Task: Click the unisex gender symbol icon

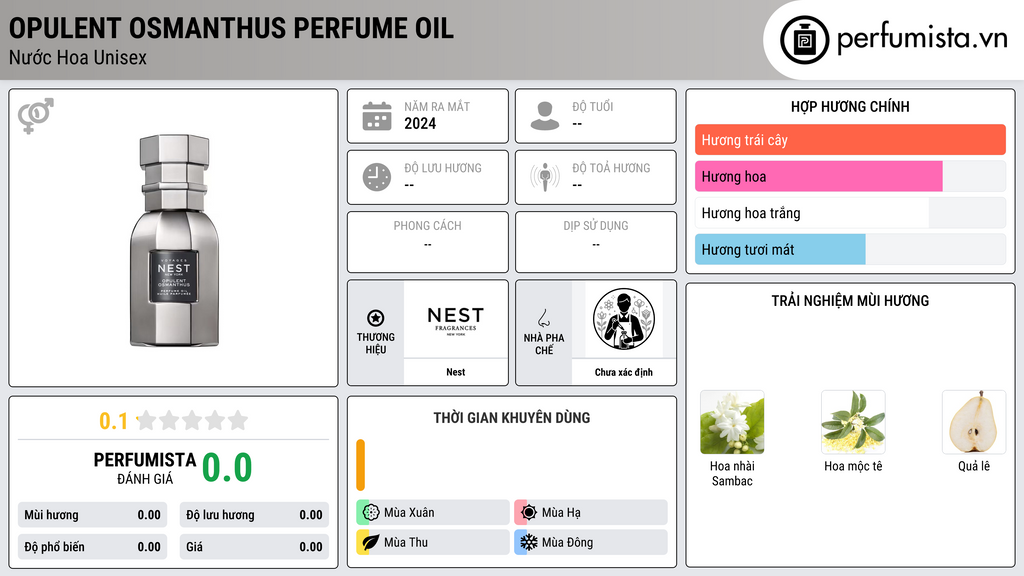Action: (36, 116)
